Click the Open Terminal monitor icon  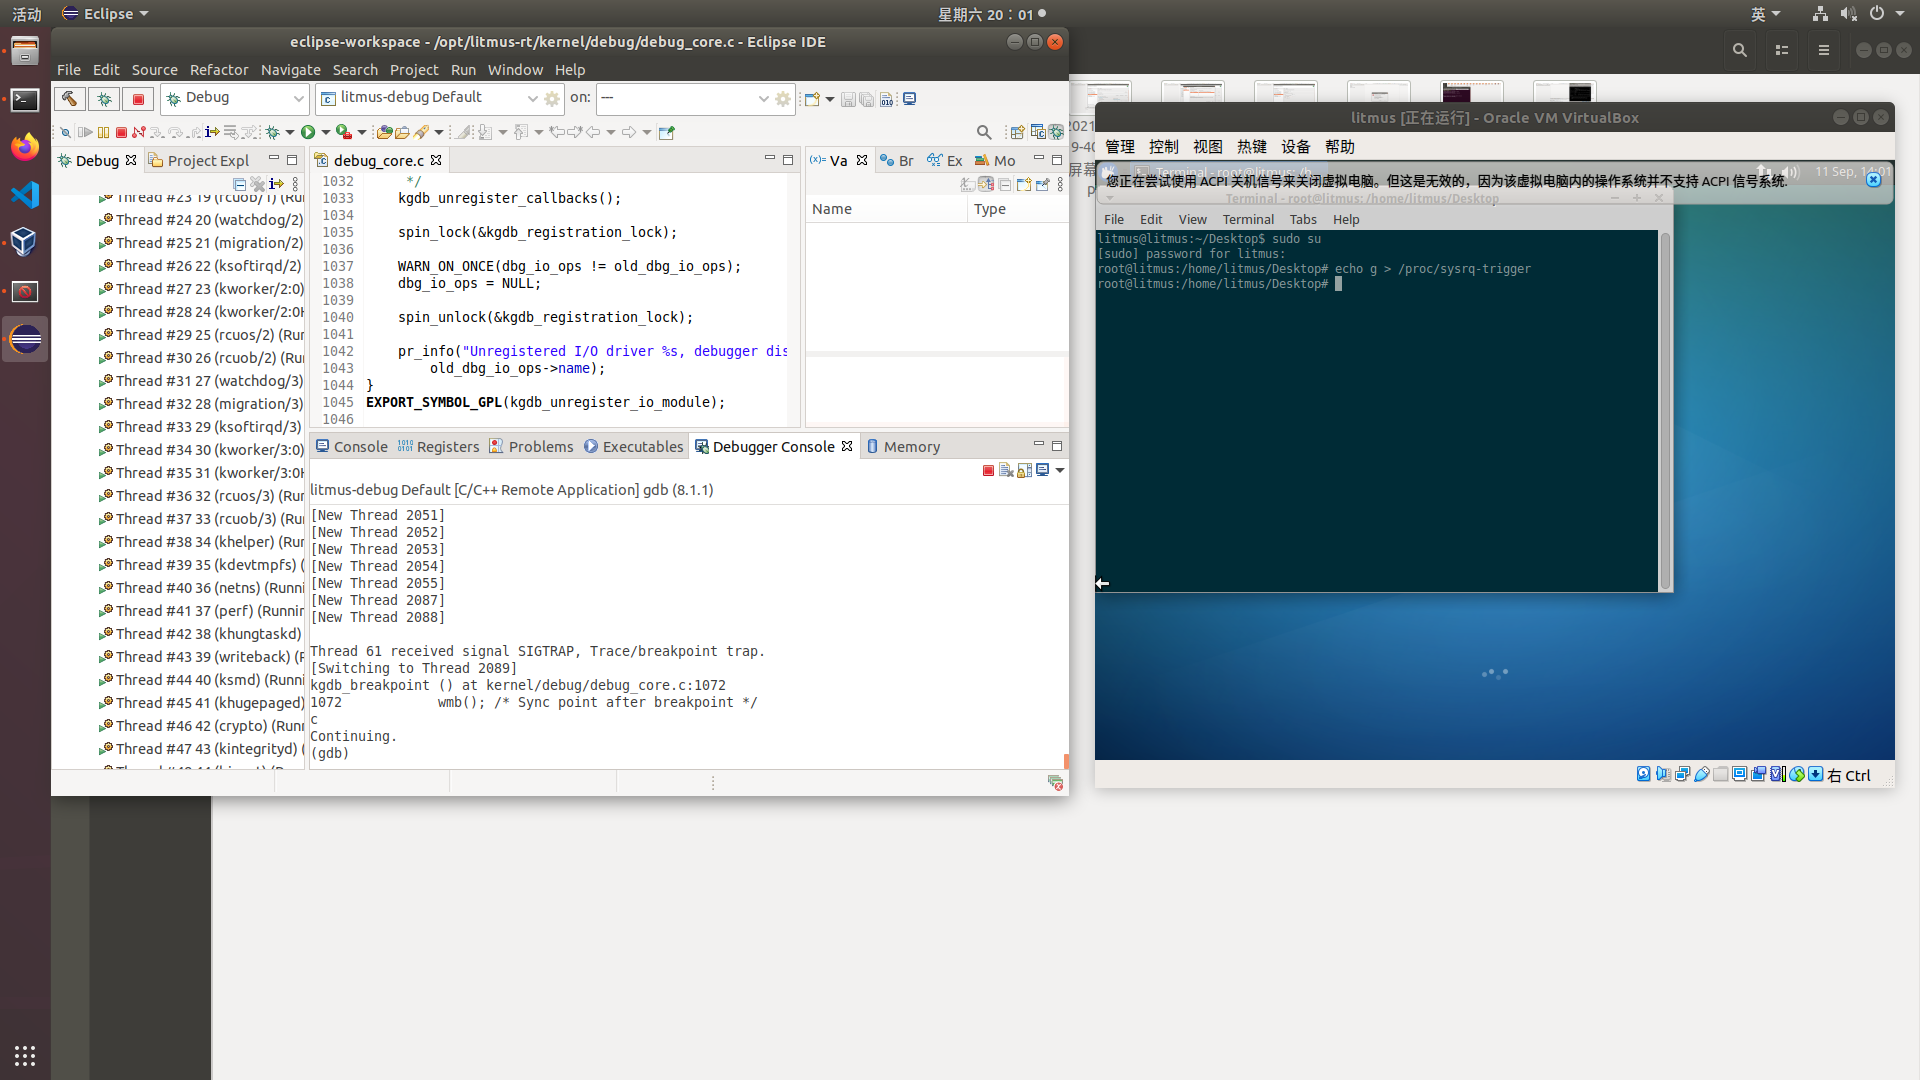coord(910,98)
